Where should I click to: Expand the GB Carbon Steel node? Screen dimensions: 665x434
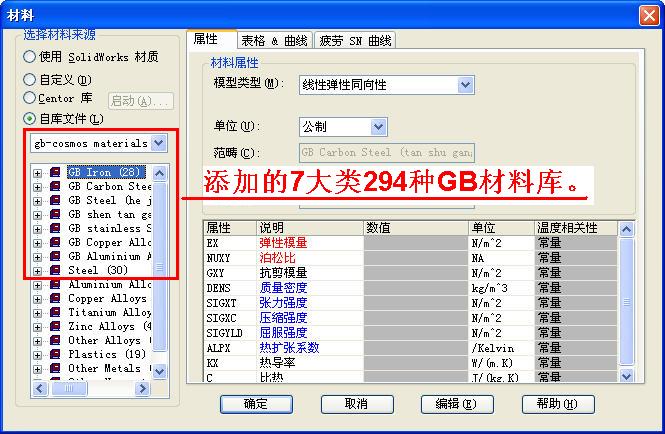click(38, 187)
